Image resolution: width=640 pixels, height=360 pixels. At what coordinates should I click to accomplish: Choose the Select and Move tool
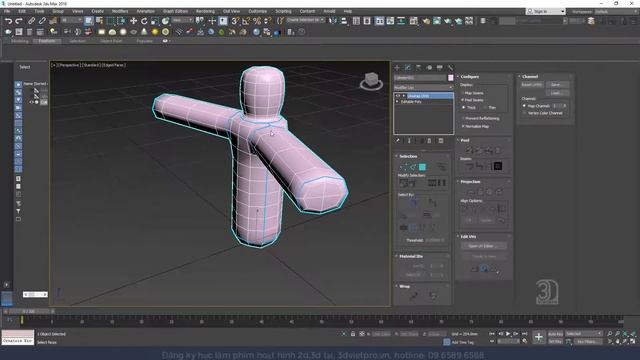click(x=133, y=21)
